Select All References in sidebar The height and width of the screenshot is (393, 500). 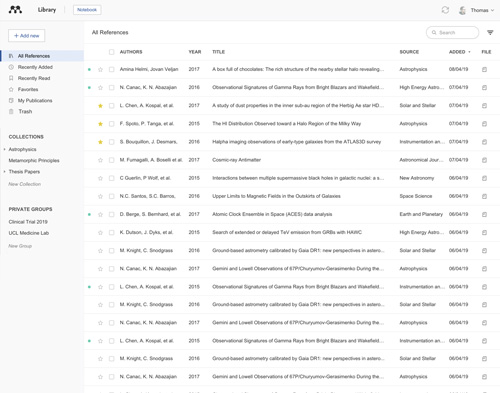[x=42, y=56]
